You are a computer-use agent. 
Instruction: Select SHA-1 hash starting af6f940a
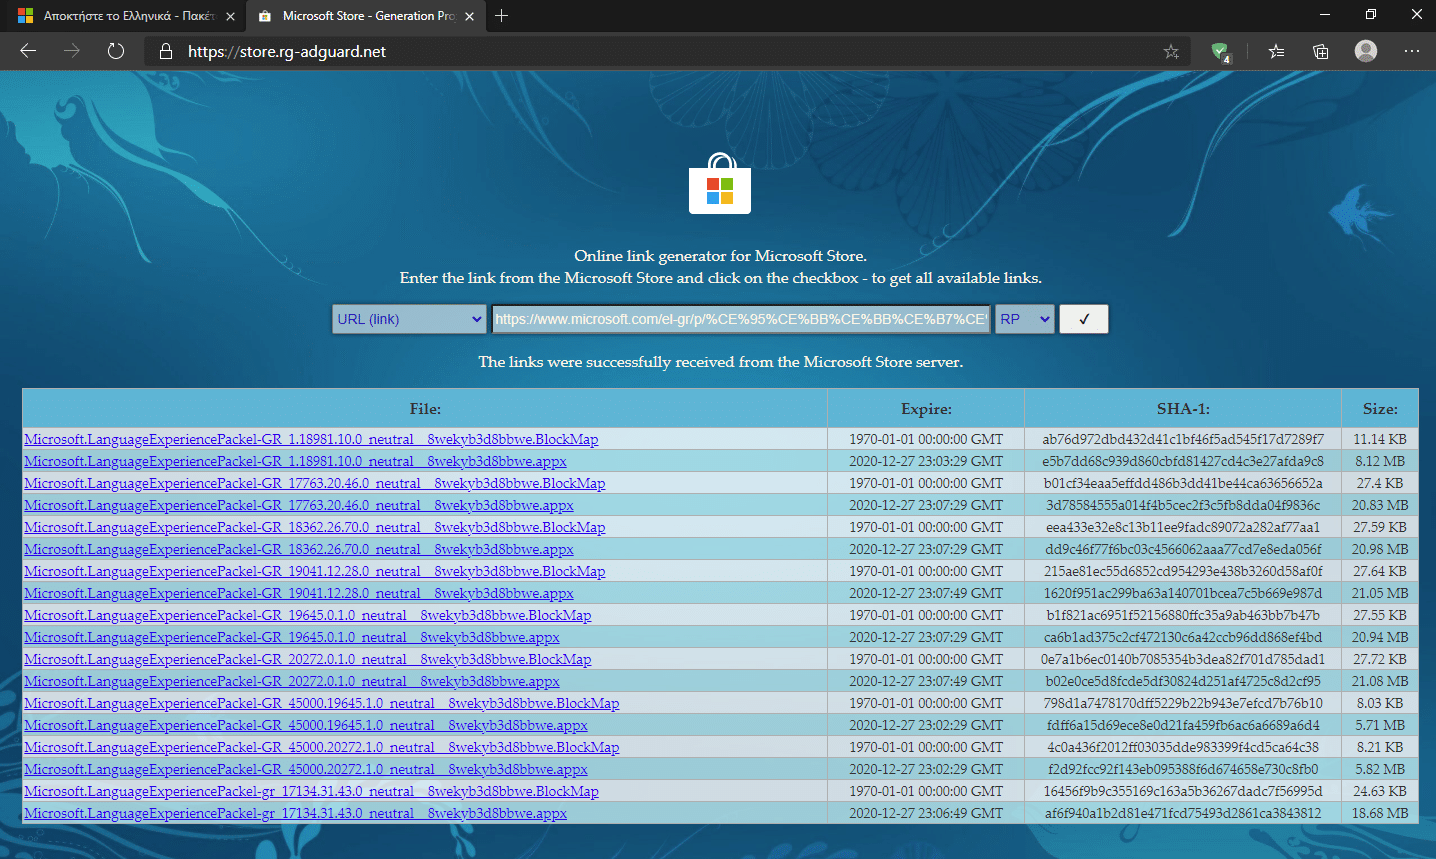pos(1183,813)
